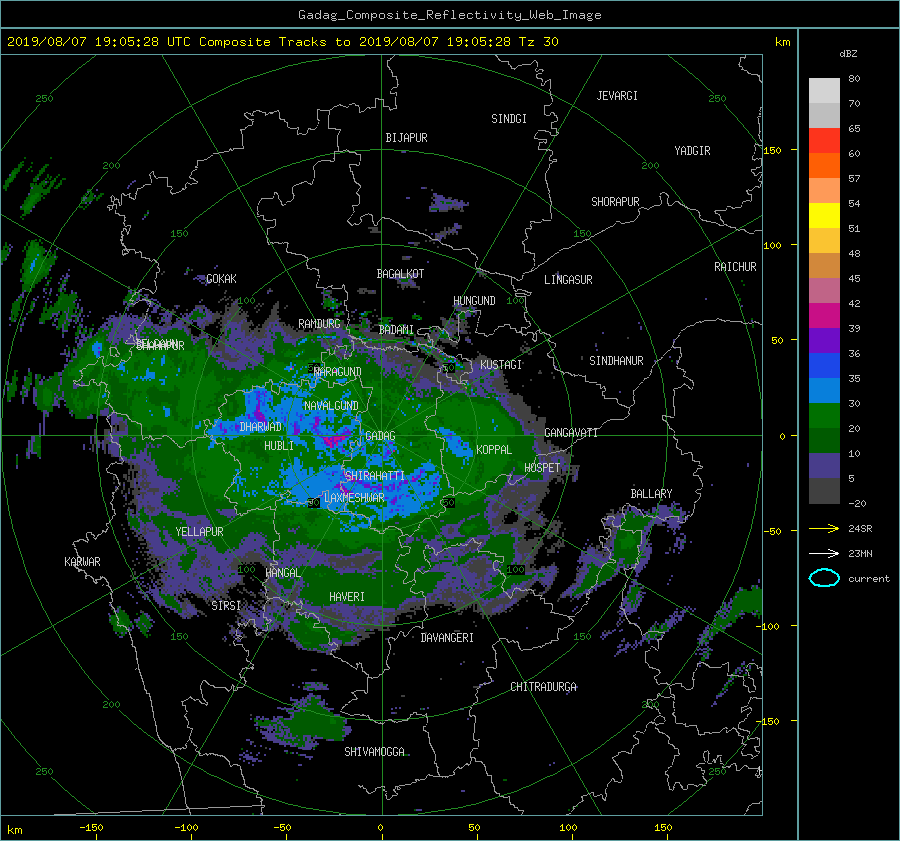The image size is (900, 841).
Task: Click the '24SR' legend label
Action: [x=860, y=528]
